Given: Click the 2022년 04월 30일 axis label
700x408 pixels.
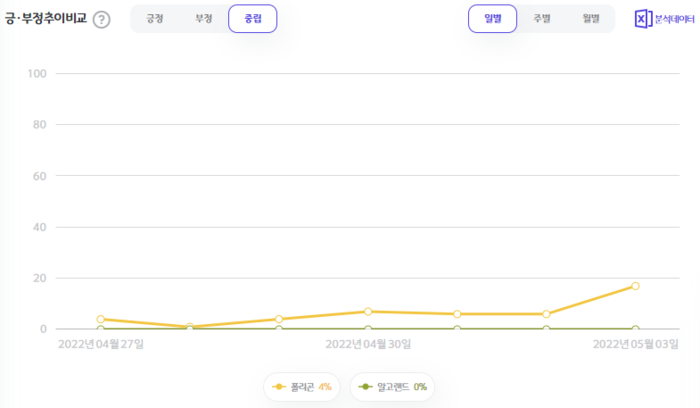Looking at the screenshot, I should pyautogui.click(x=368, y=345).
